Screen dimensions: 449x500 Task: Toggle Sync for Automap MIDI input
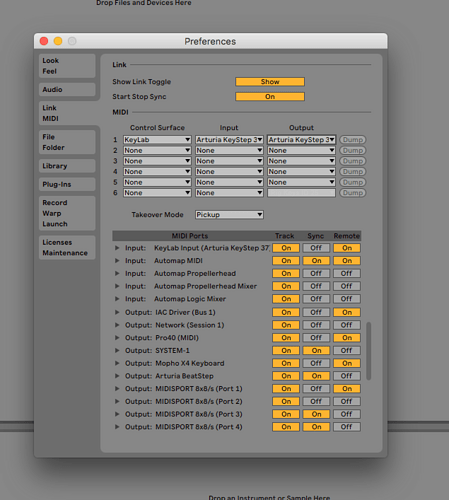pyautogui.click(x=316, y=261)
